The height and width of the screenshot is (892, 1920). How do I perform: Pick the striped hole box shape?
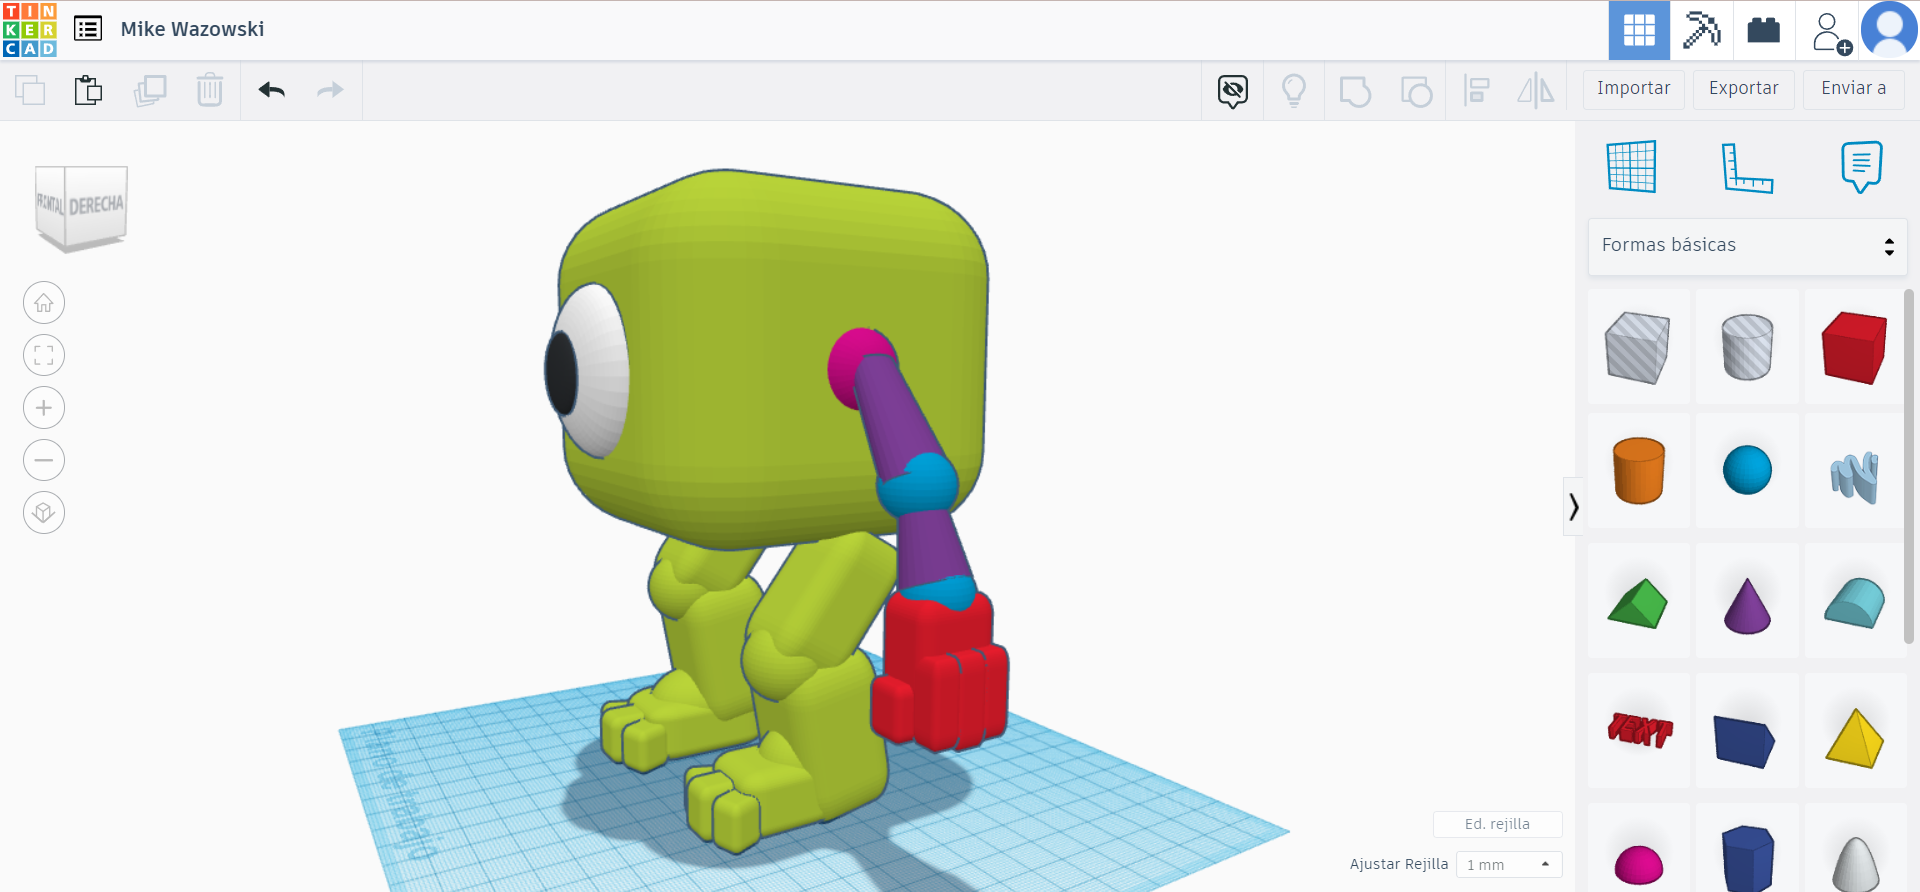click(1638, 347)
